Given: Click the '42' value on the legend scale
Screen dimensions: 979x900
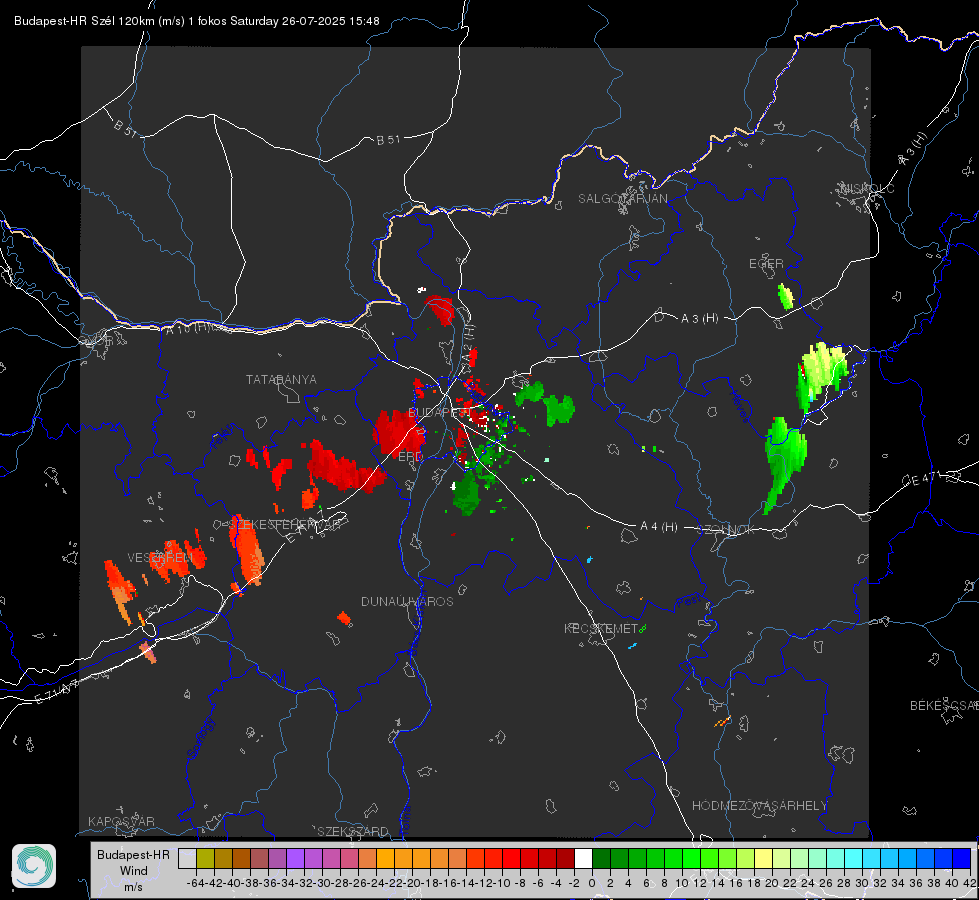Looking at the screenshot, I should [x=970, y=883].
